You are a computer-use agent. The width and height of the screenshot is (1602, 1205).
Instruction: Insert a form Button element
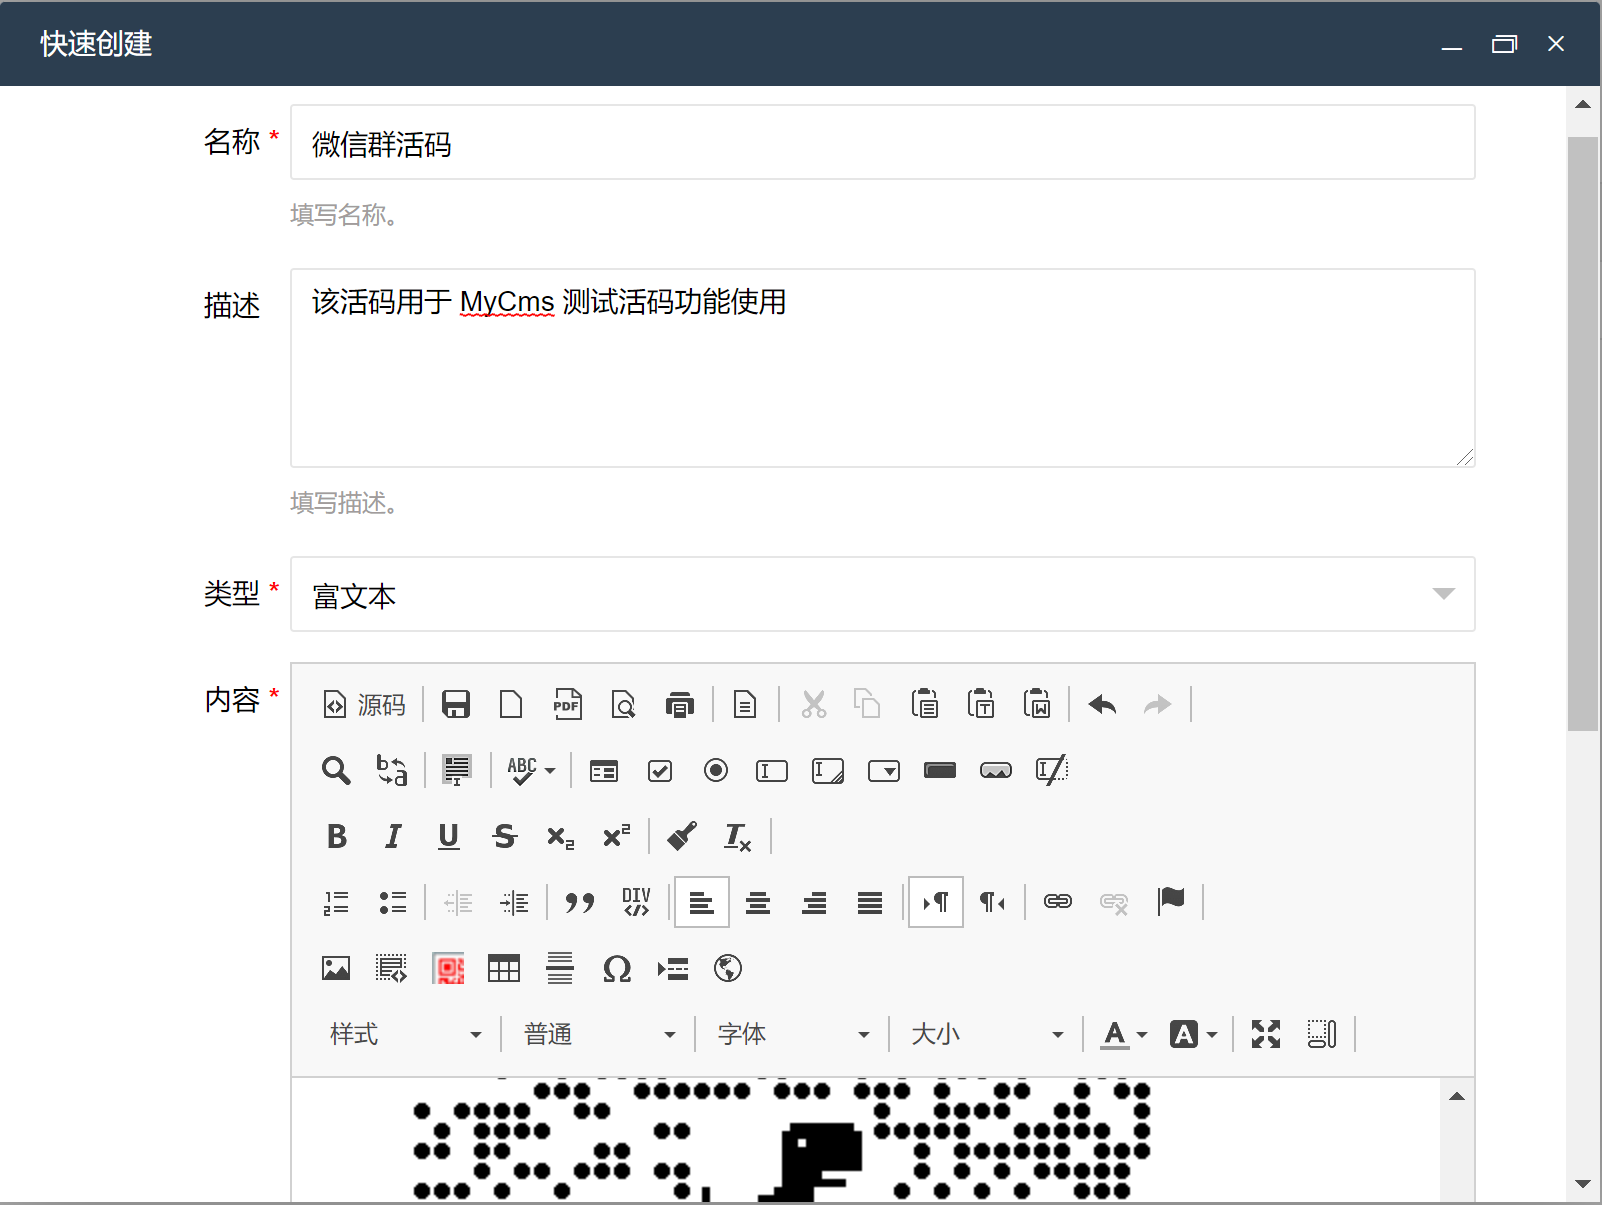940,771
